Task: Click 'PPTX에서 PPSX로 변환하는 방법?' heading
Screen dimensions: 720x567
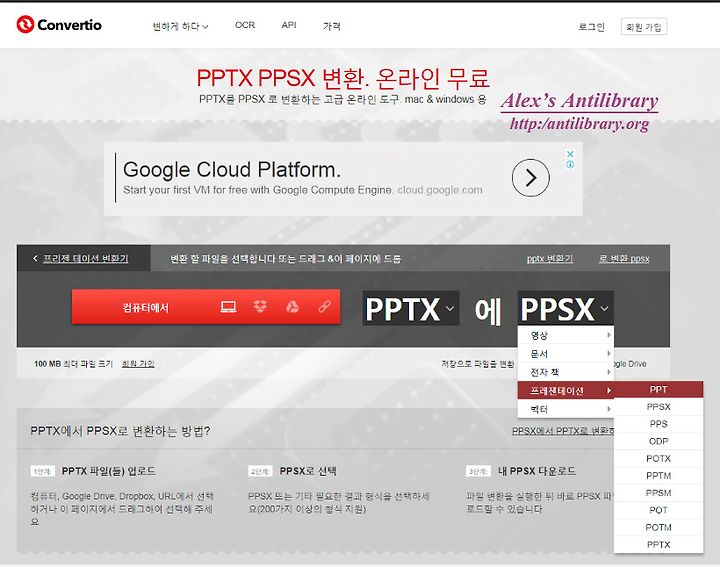Action: (x=120, y=431)
